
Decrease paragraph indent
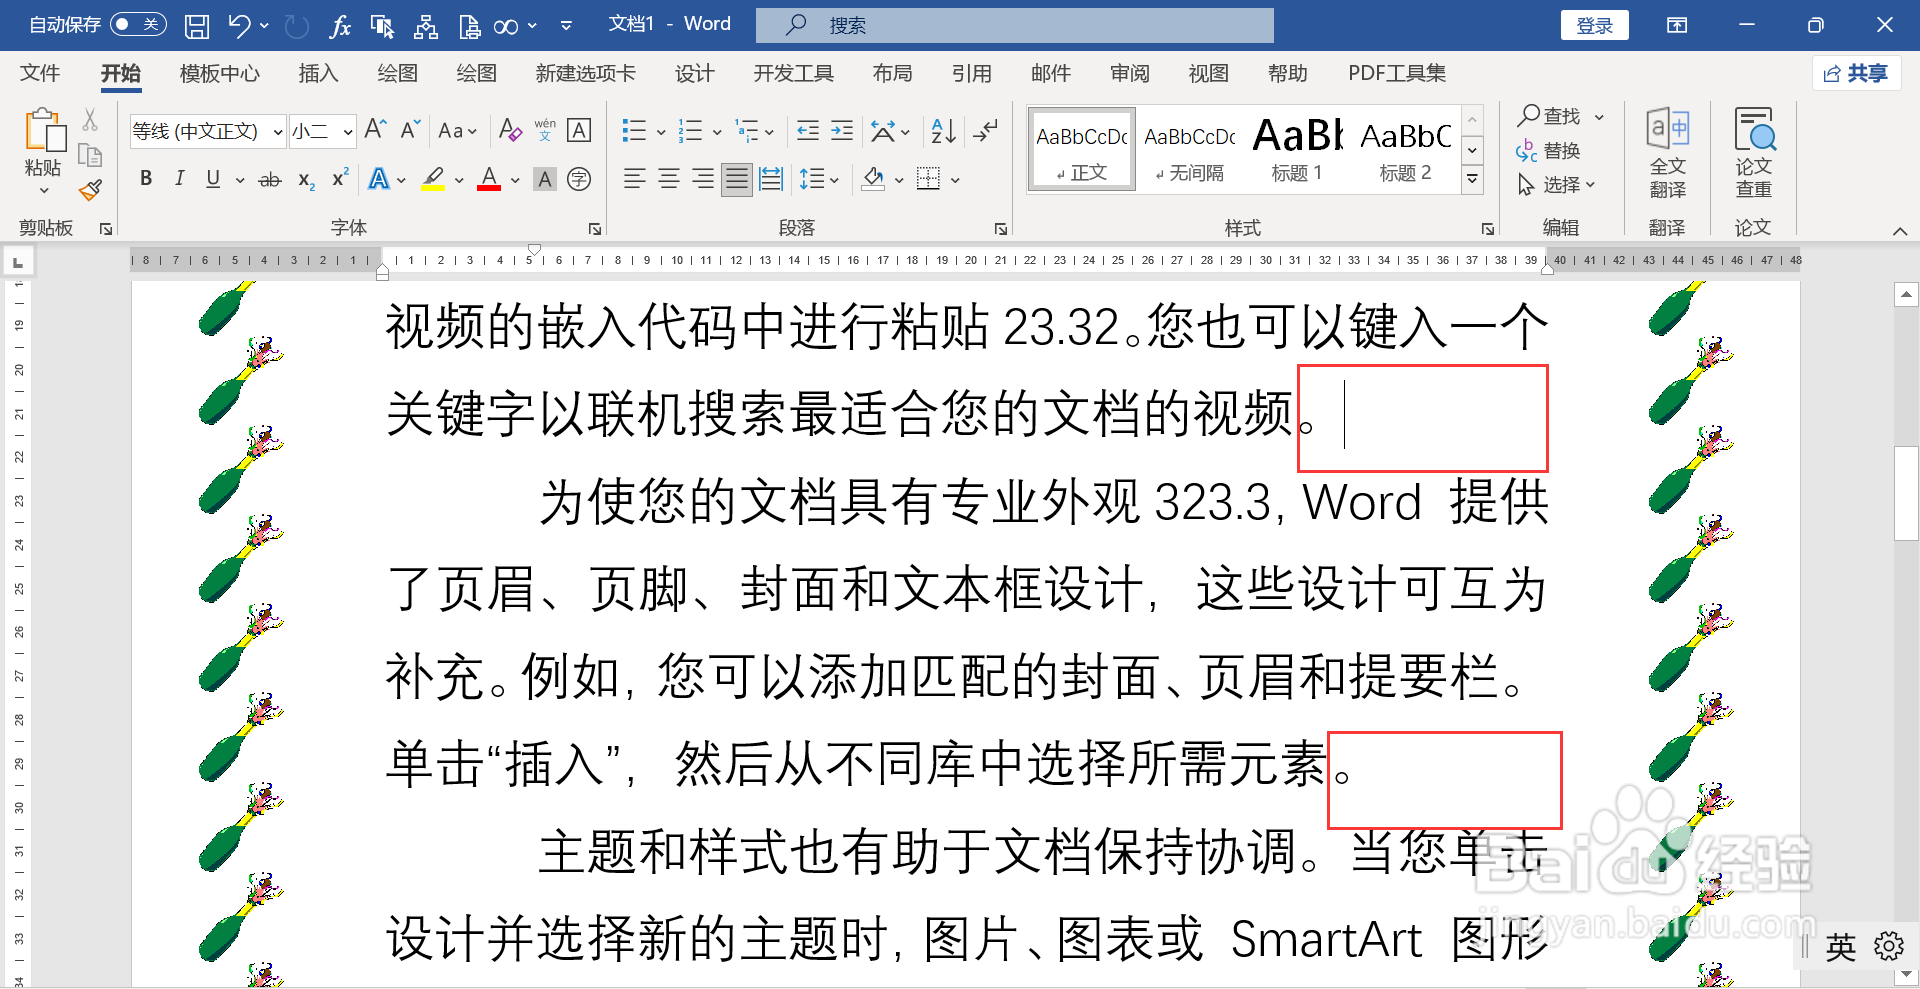point(808,130)
